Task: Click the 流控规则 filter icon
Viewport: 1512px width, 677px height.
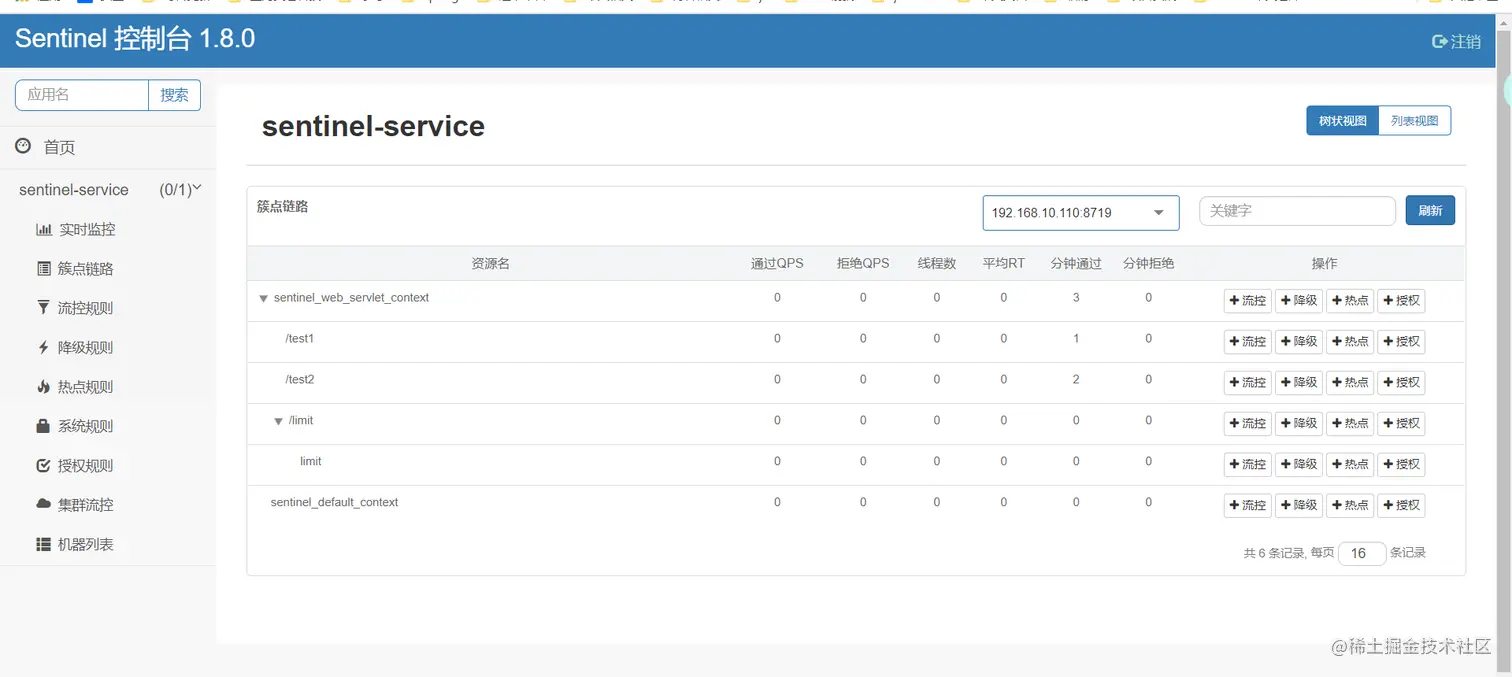Action: click(x=43, y=307)
